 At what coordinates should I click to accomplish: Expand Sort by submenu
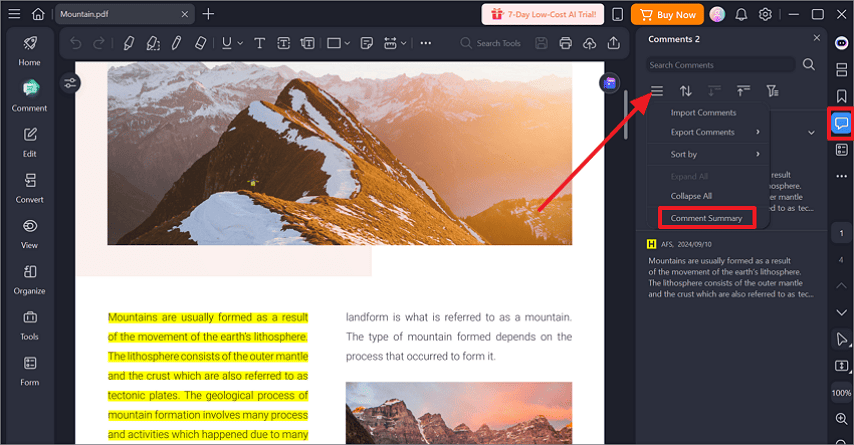[708, 154]
